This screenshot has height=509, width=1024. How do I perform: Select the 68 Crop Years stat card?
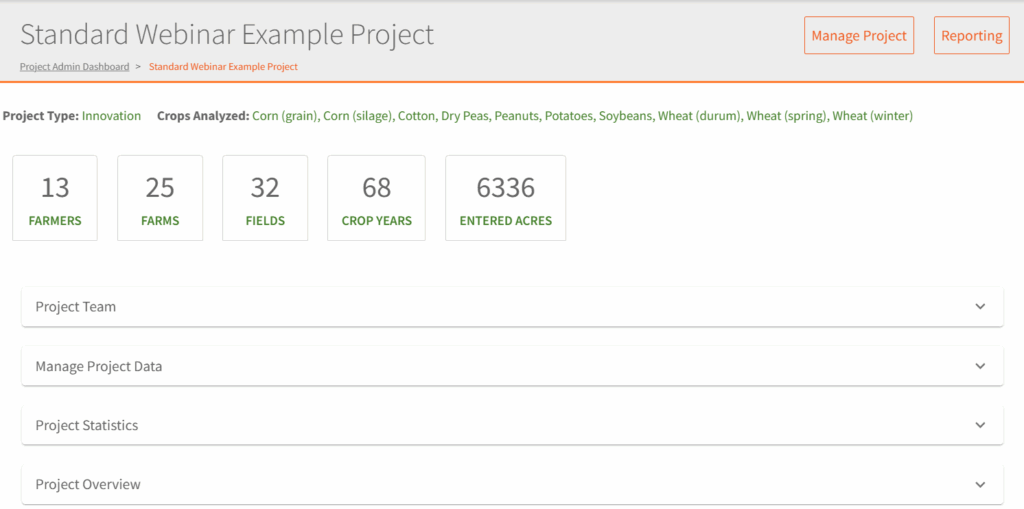[376, 198]
